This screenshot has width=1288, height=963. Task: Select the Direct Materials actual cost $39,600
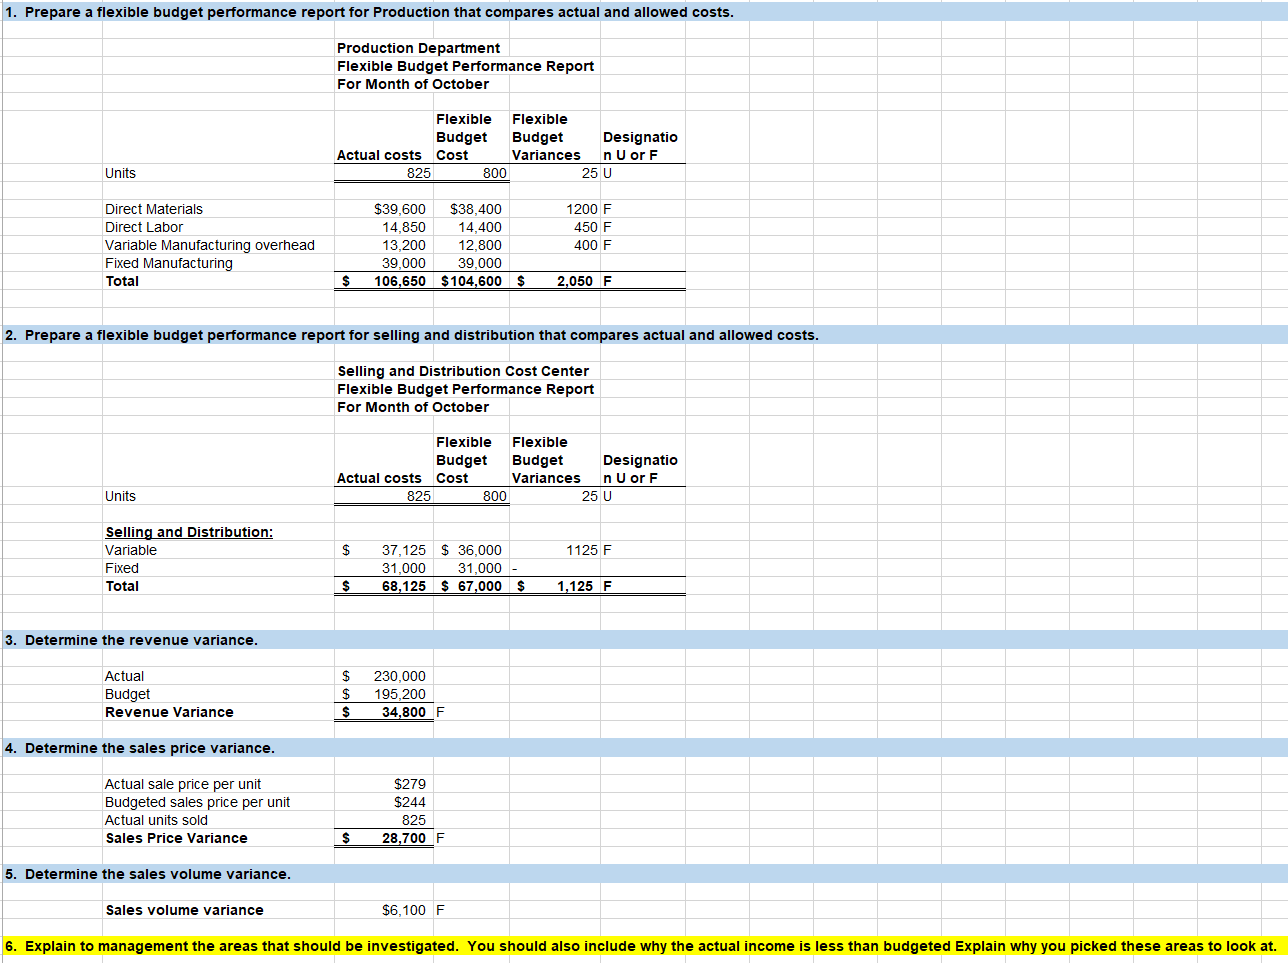(399, 209)
